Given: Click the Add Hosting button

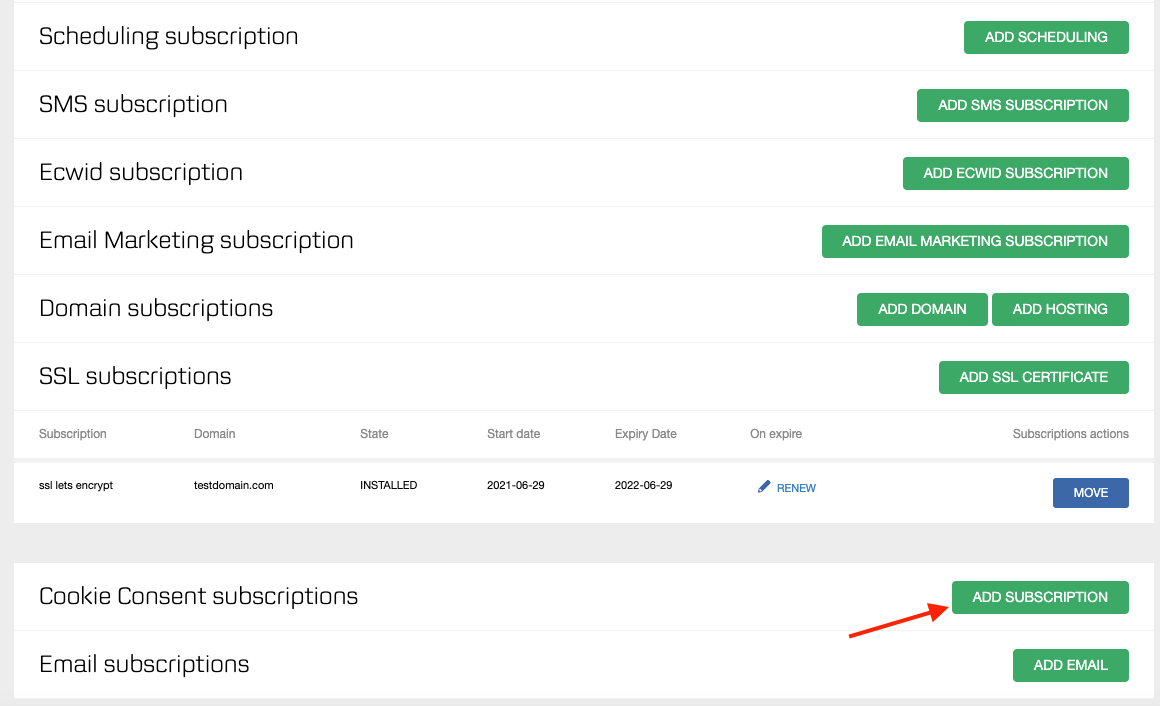Looking at the screenshot, I should click(1060, 309).
